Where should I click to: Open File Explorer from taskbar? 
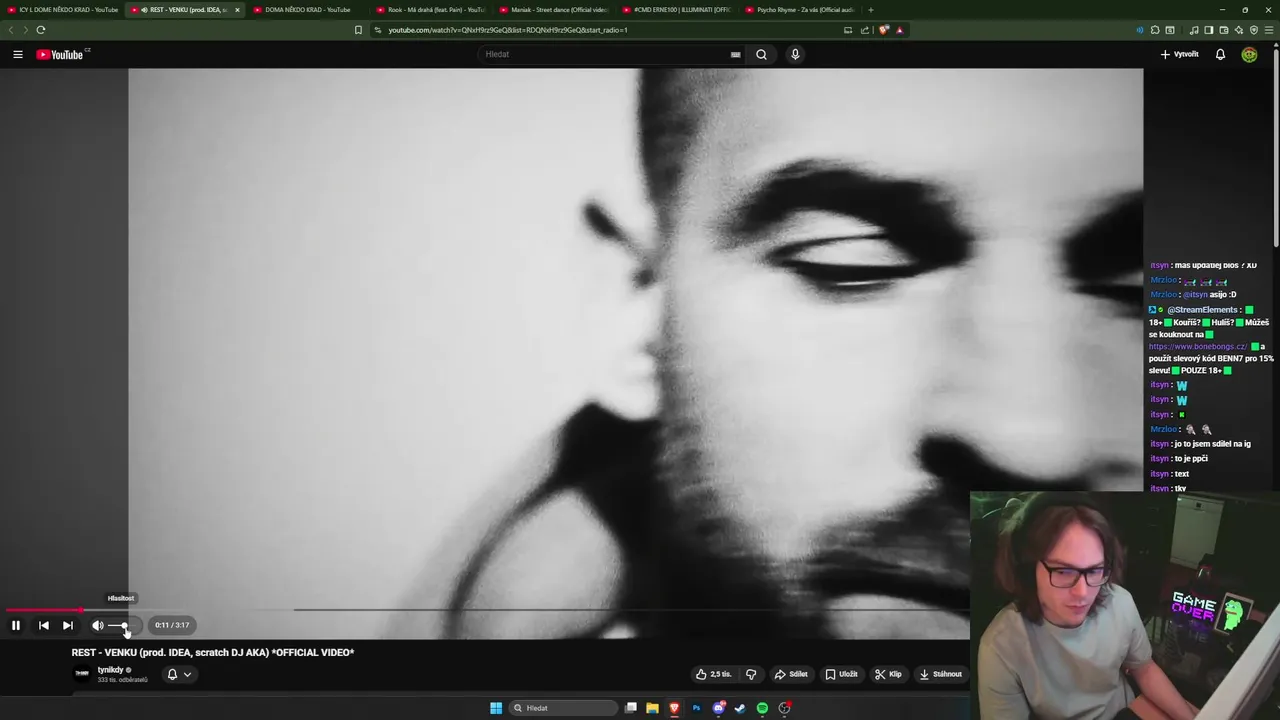click(652, 708)
